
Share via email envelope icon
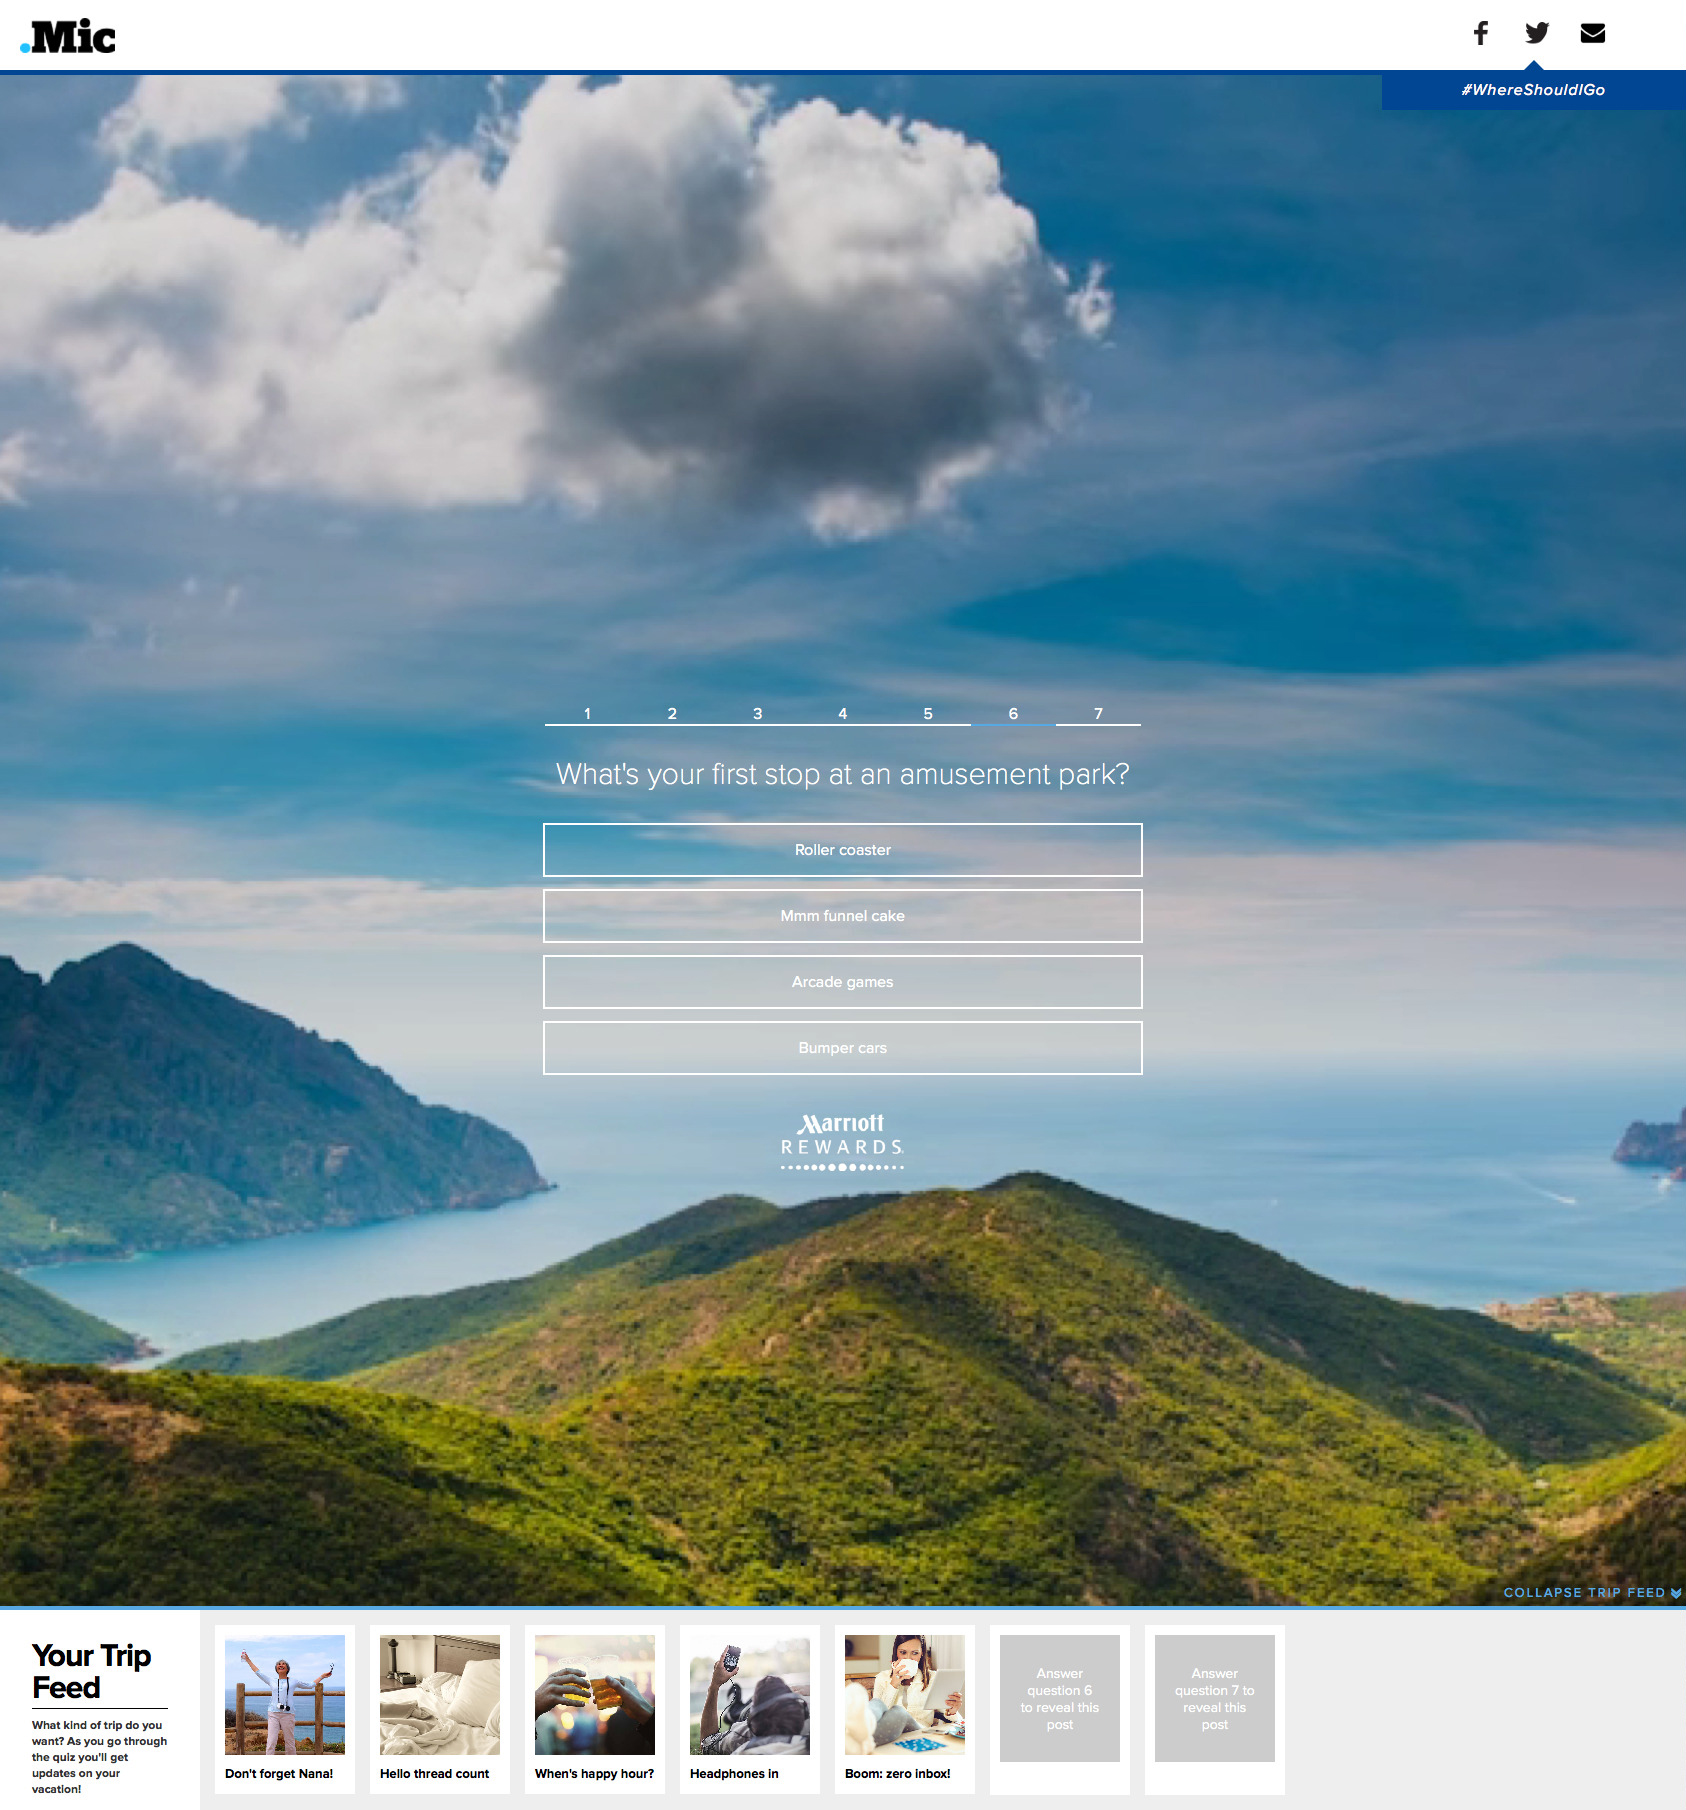click(1593, 33)
